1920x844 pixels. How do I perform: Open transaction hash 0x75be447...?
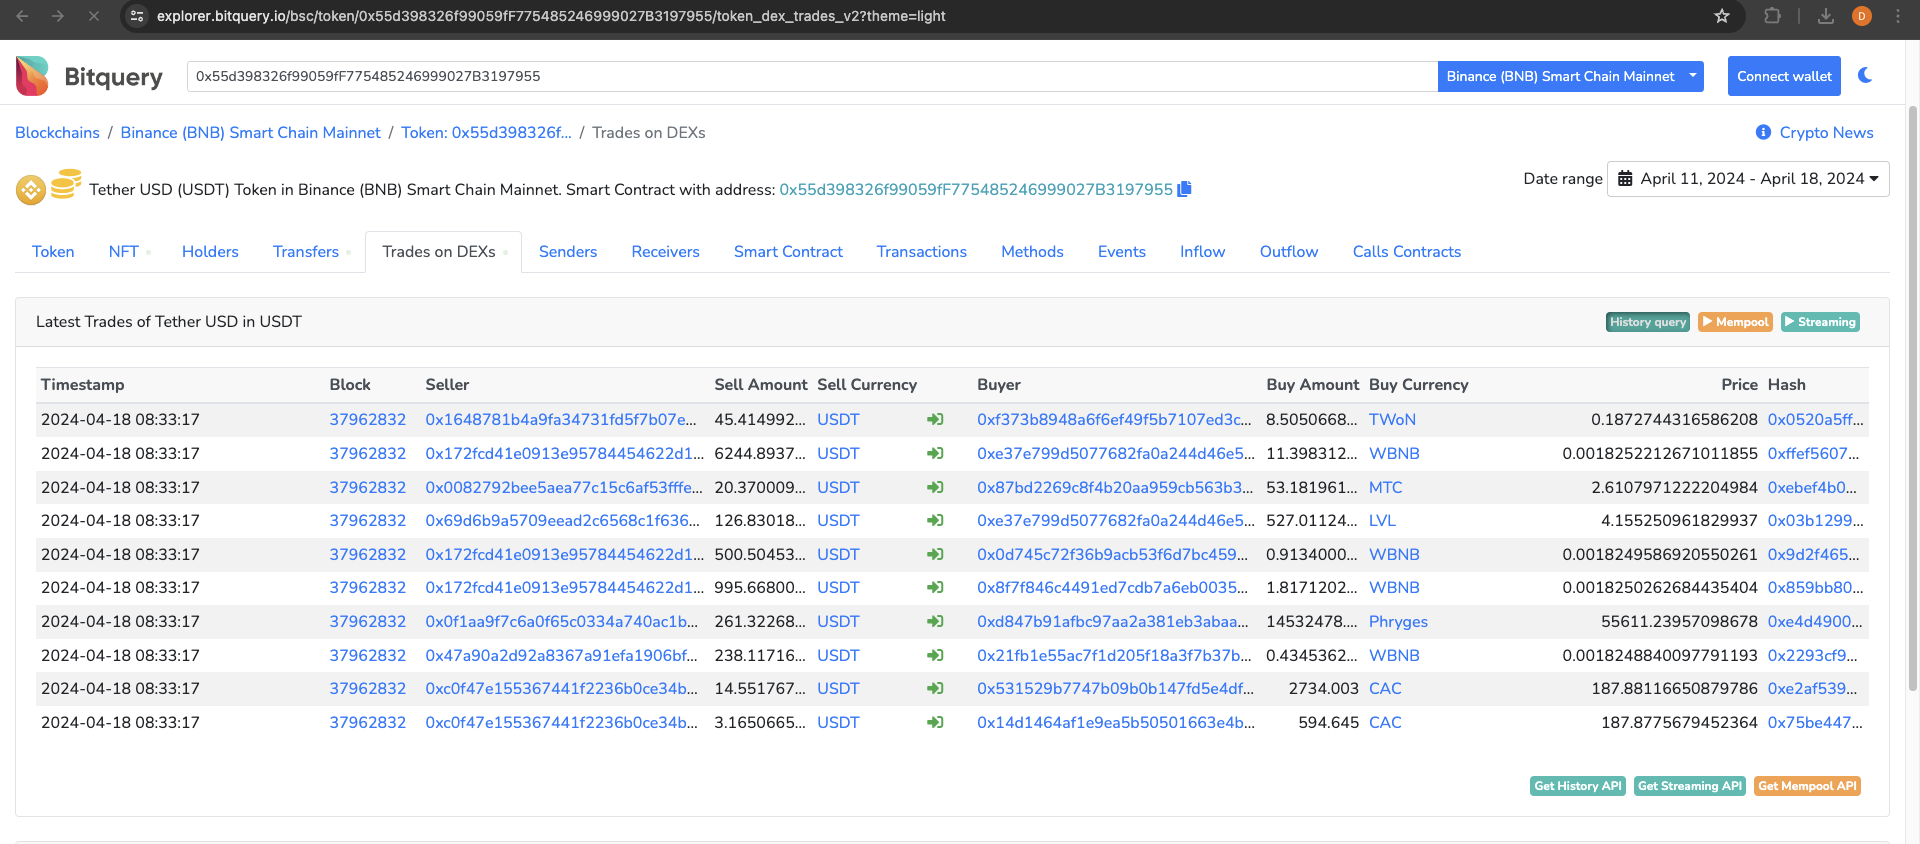tap(1815, 722)
